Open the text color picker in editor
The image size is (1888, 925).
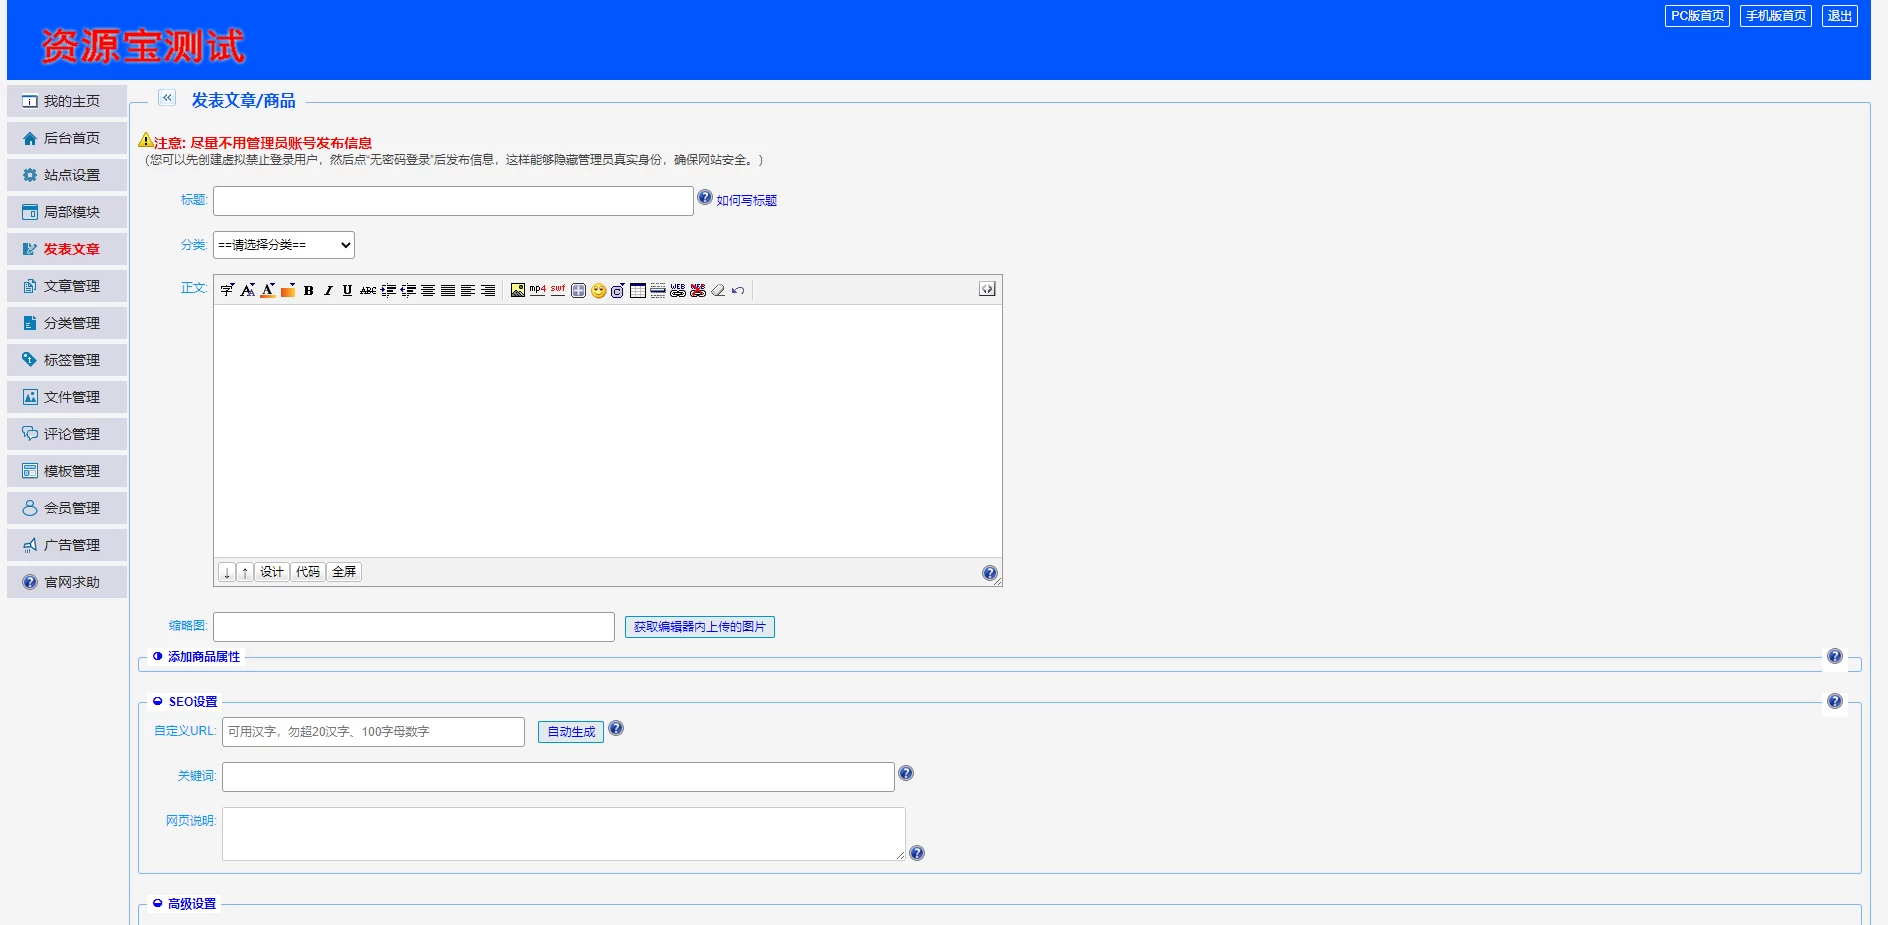[267, 291]
